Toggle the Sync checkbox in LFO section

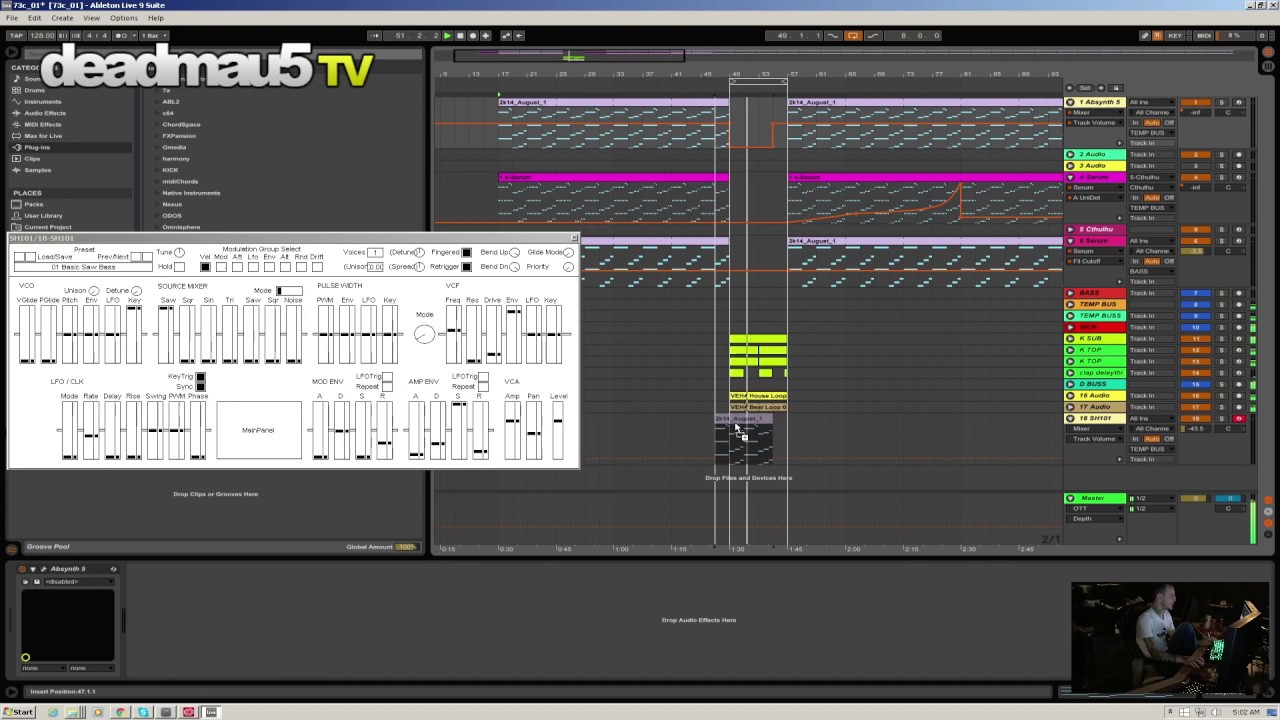[x=200, y=386]
